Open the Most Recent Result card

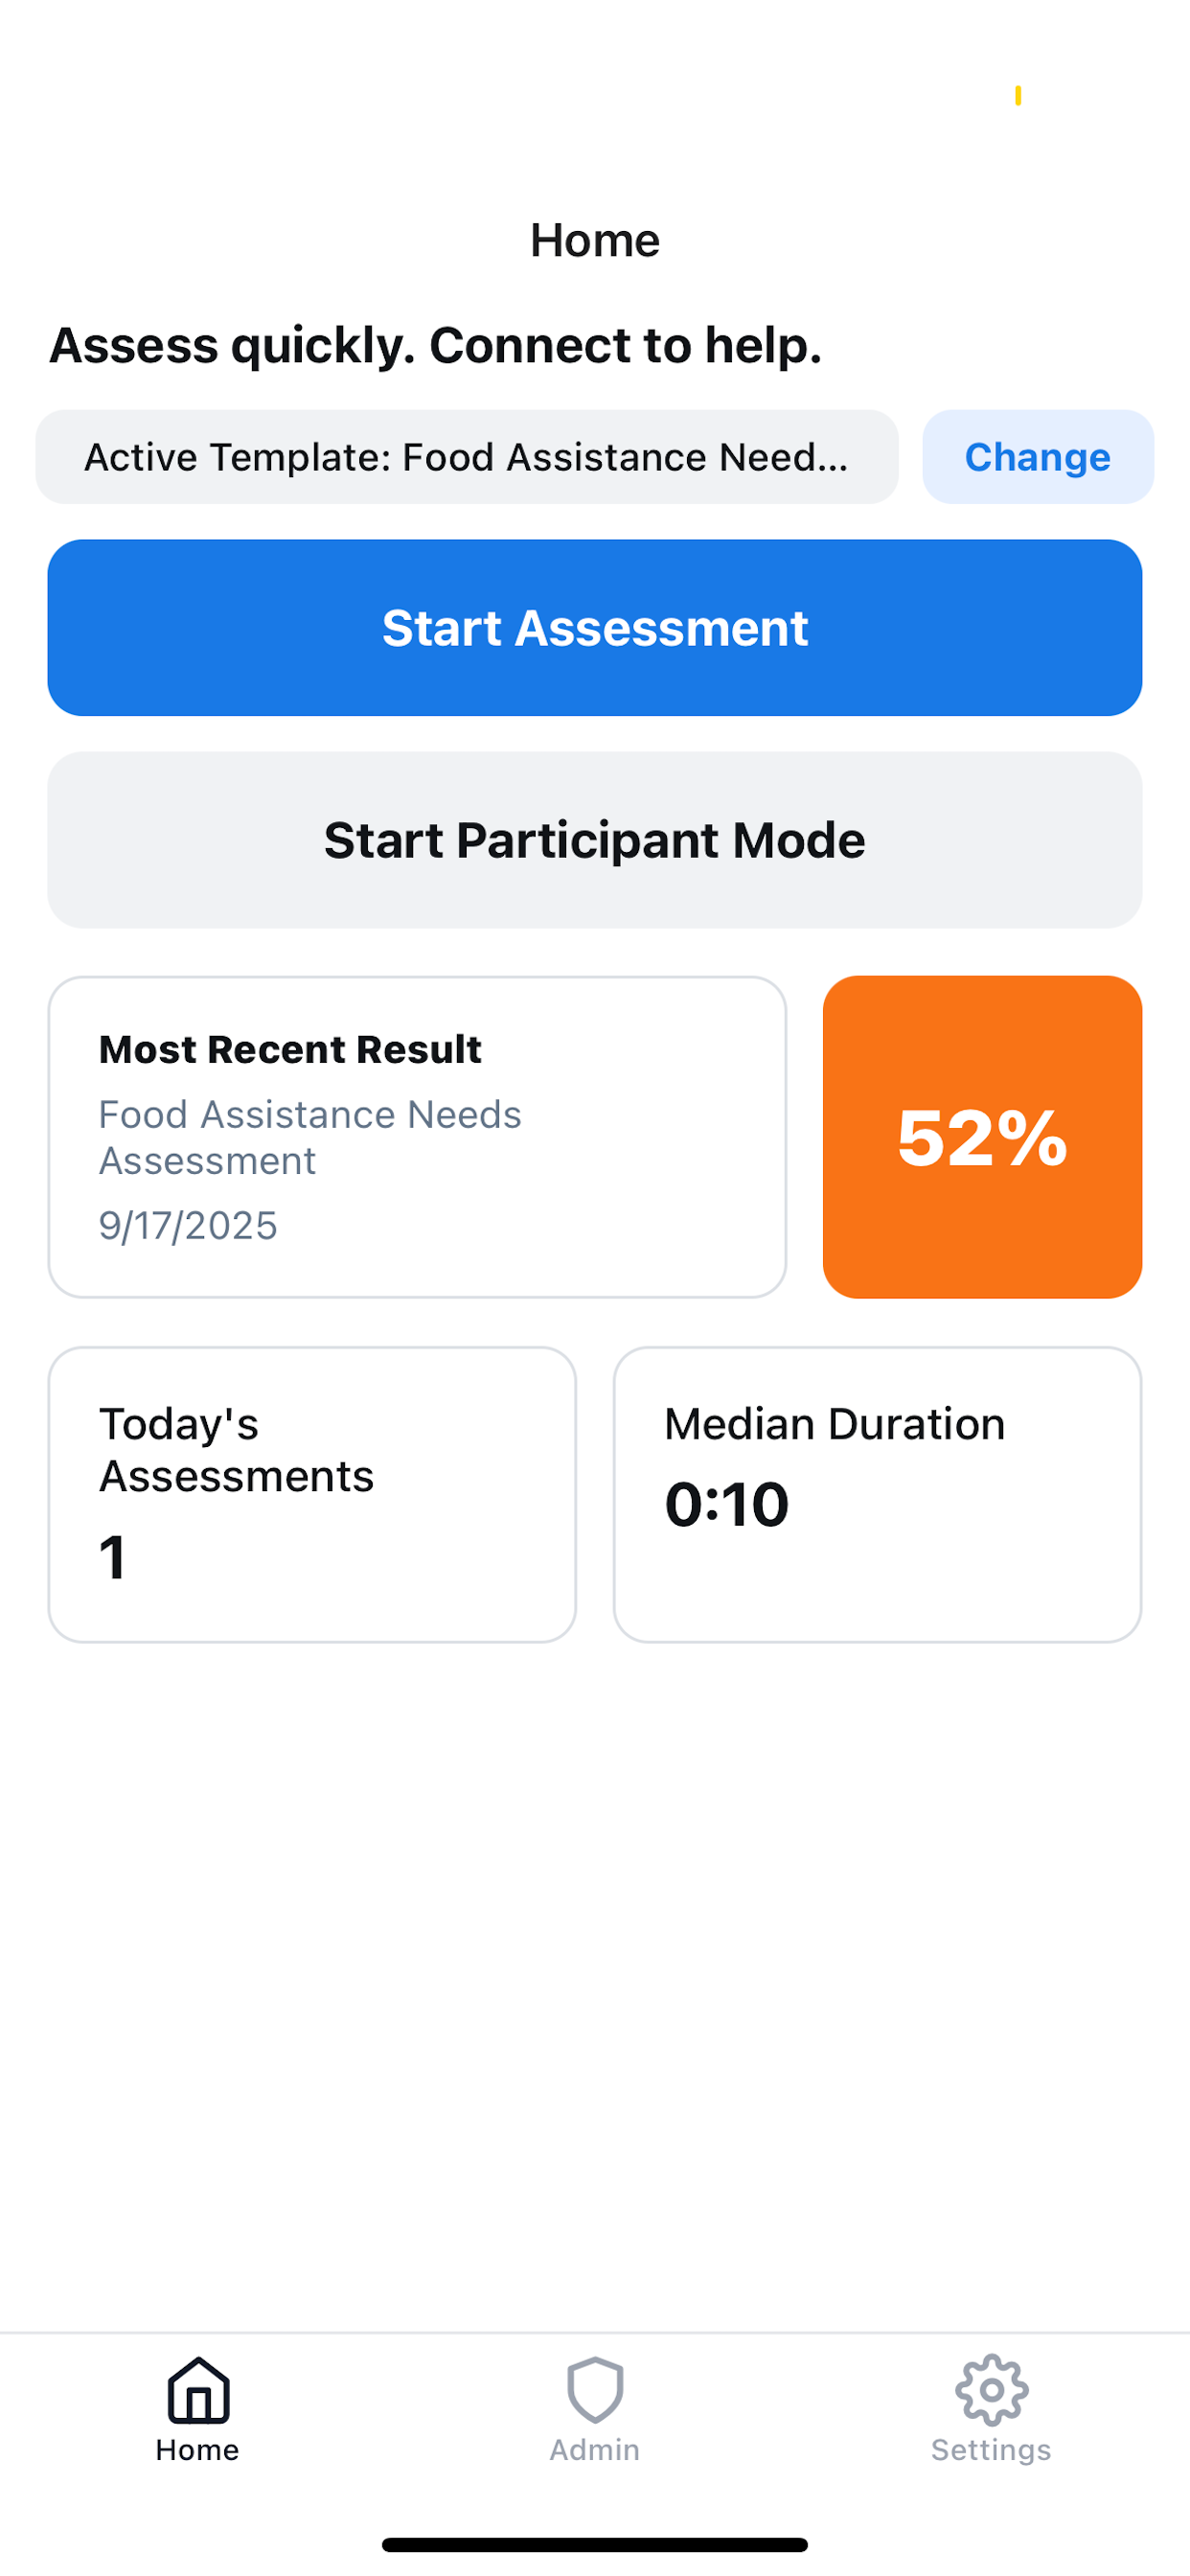(417, 1137)
